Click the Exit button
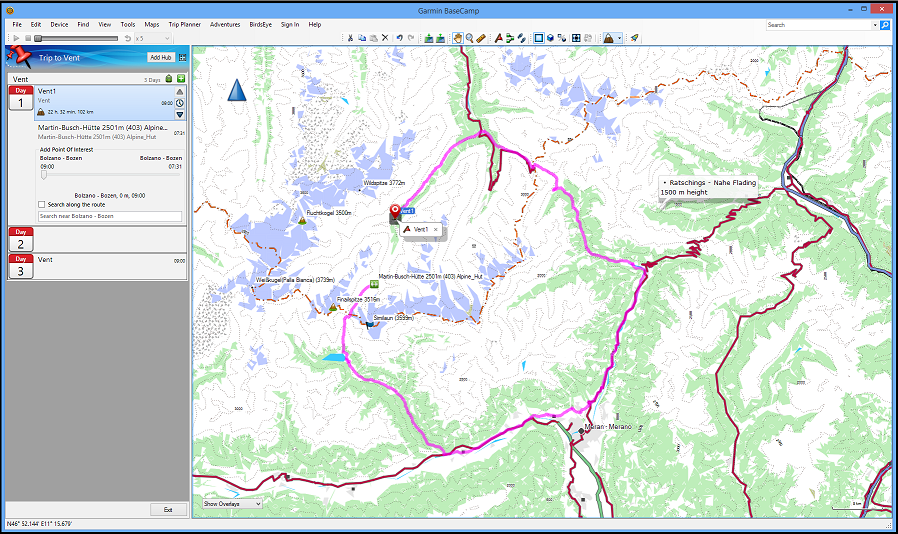 pyautogui.click(x=168, y=509)
